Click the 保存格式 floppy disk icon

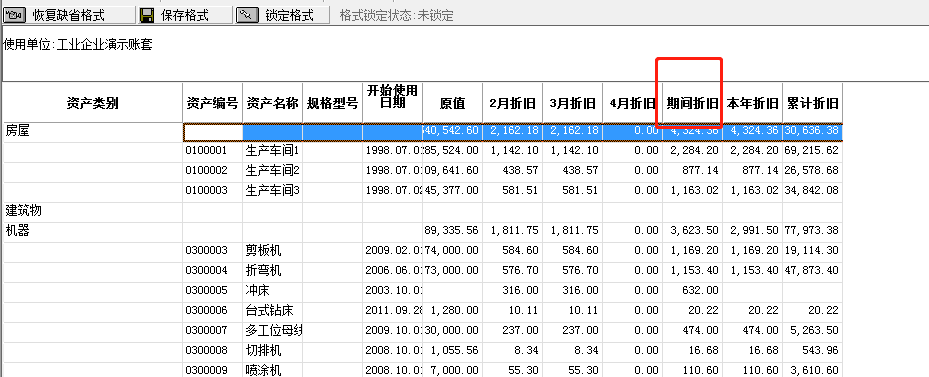147,15
